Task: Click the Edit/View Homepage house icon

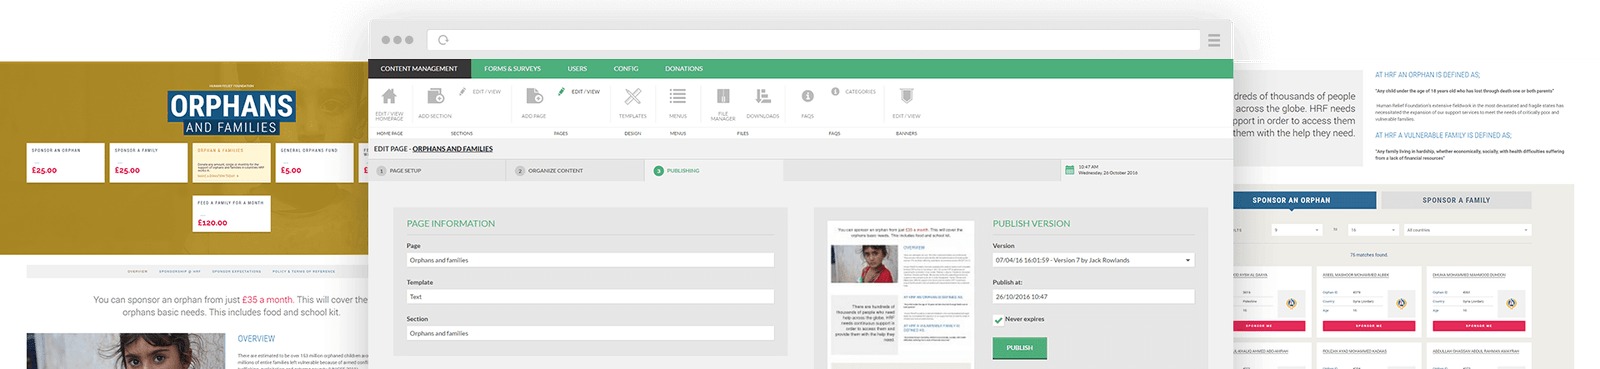Action: pos(389,96)
